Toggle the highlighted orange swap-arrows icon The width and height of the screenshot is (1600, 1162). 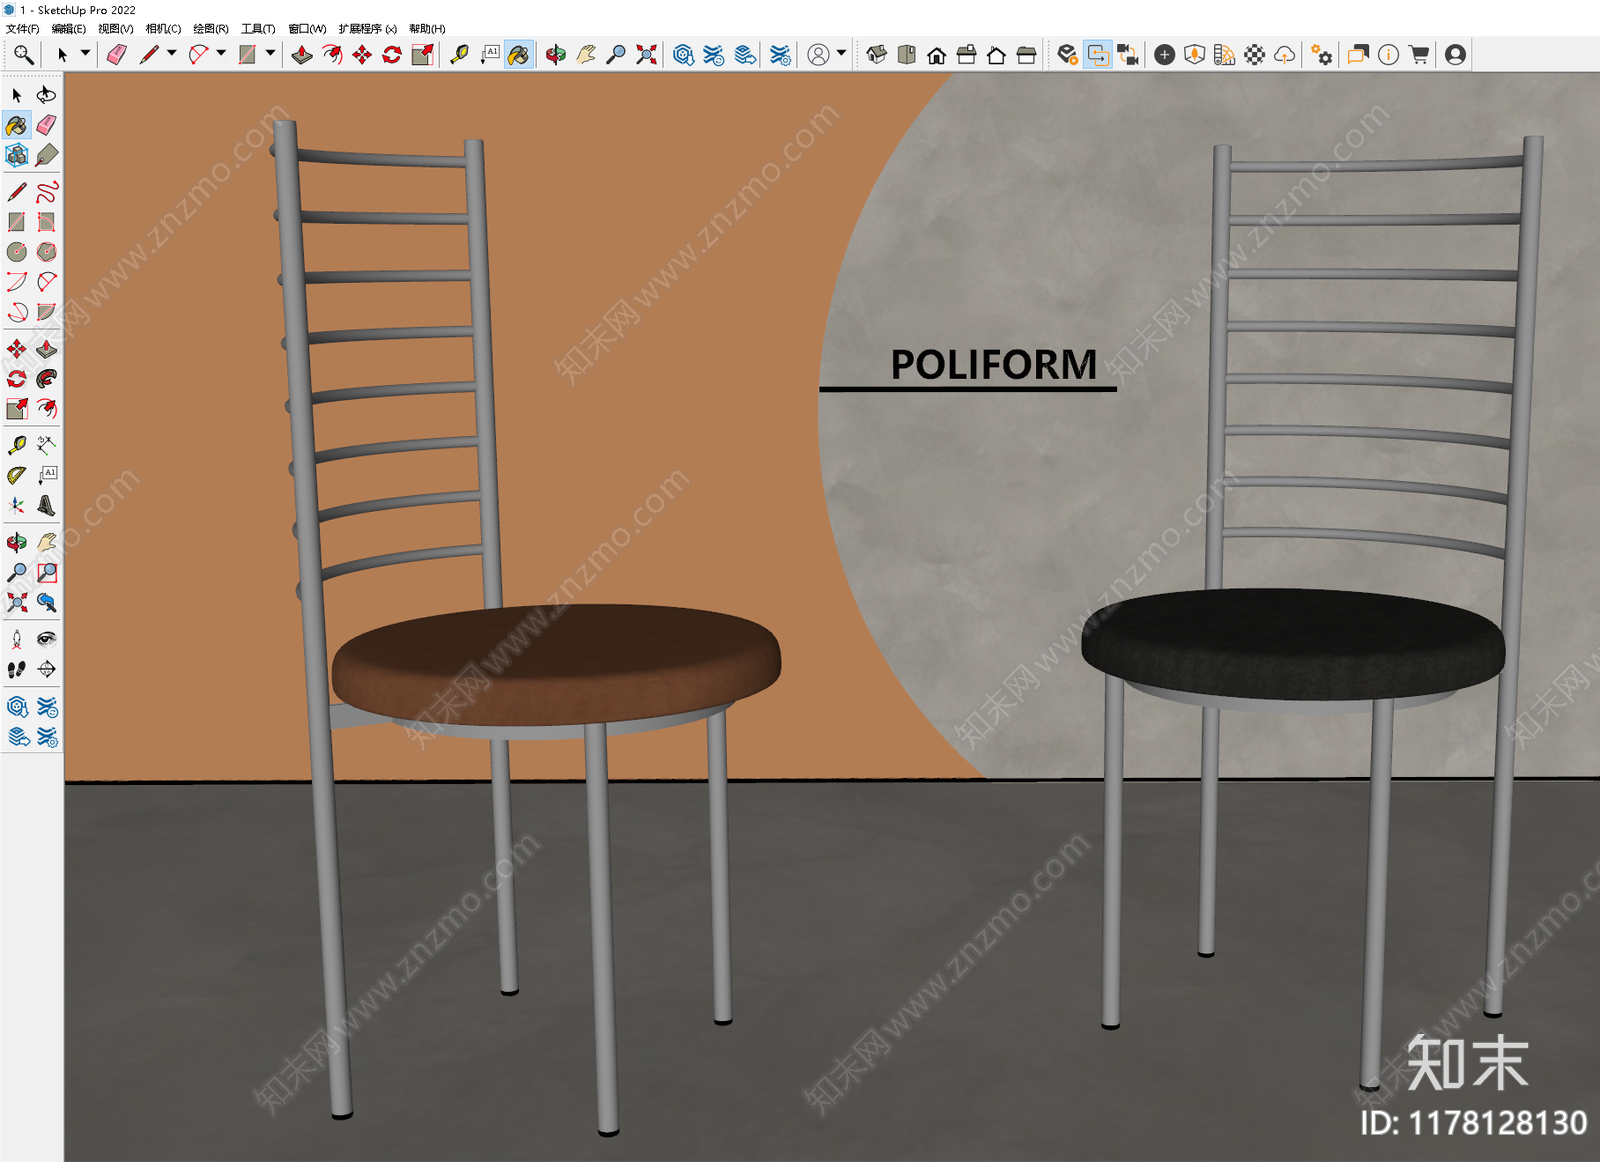click(x=1098, y=55)
